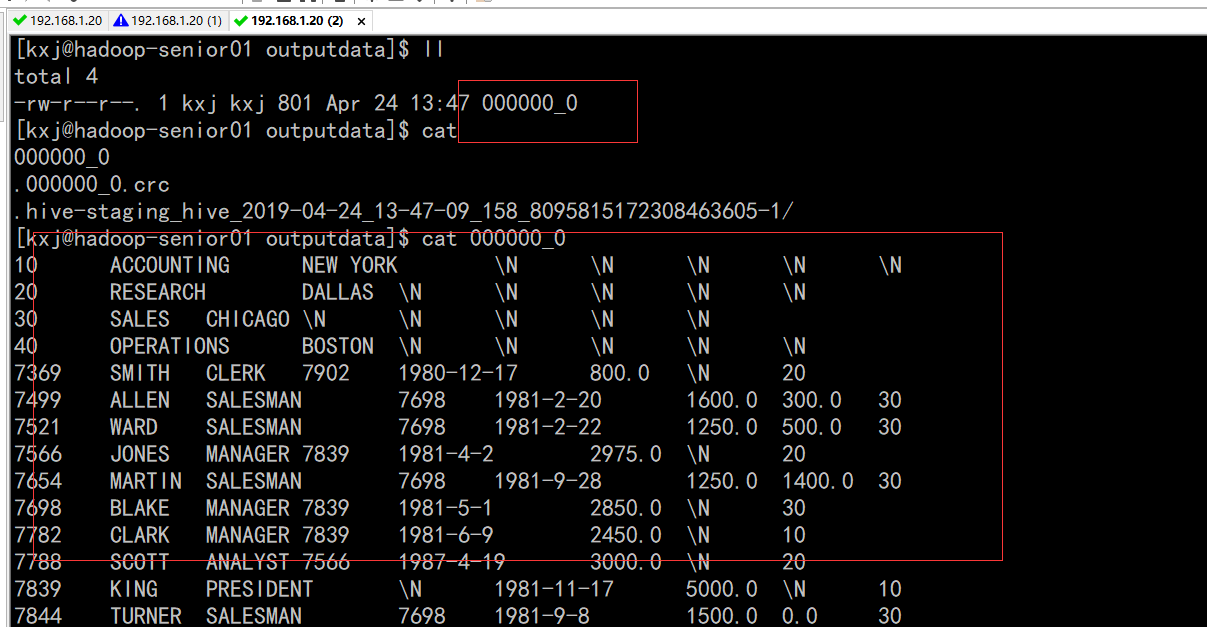Image resolution: width=1207 pixels, height=627 pixels.
Task: Click 'DALLAS' location value
Action: [x=338, y=292]
